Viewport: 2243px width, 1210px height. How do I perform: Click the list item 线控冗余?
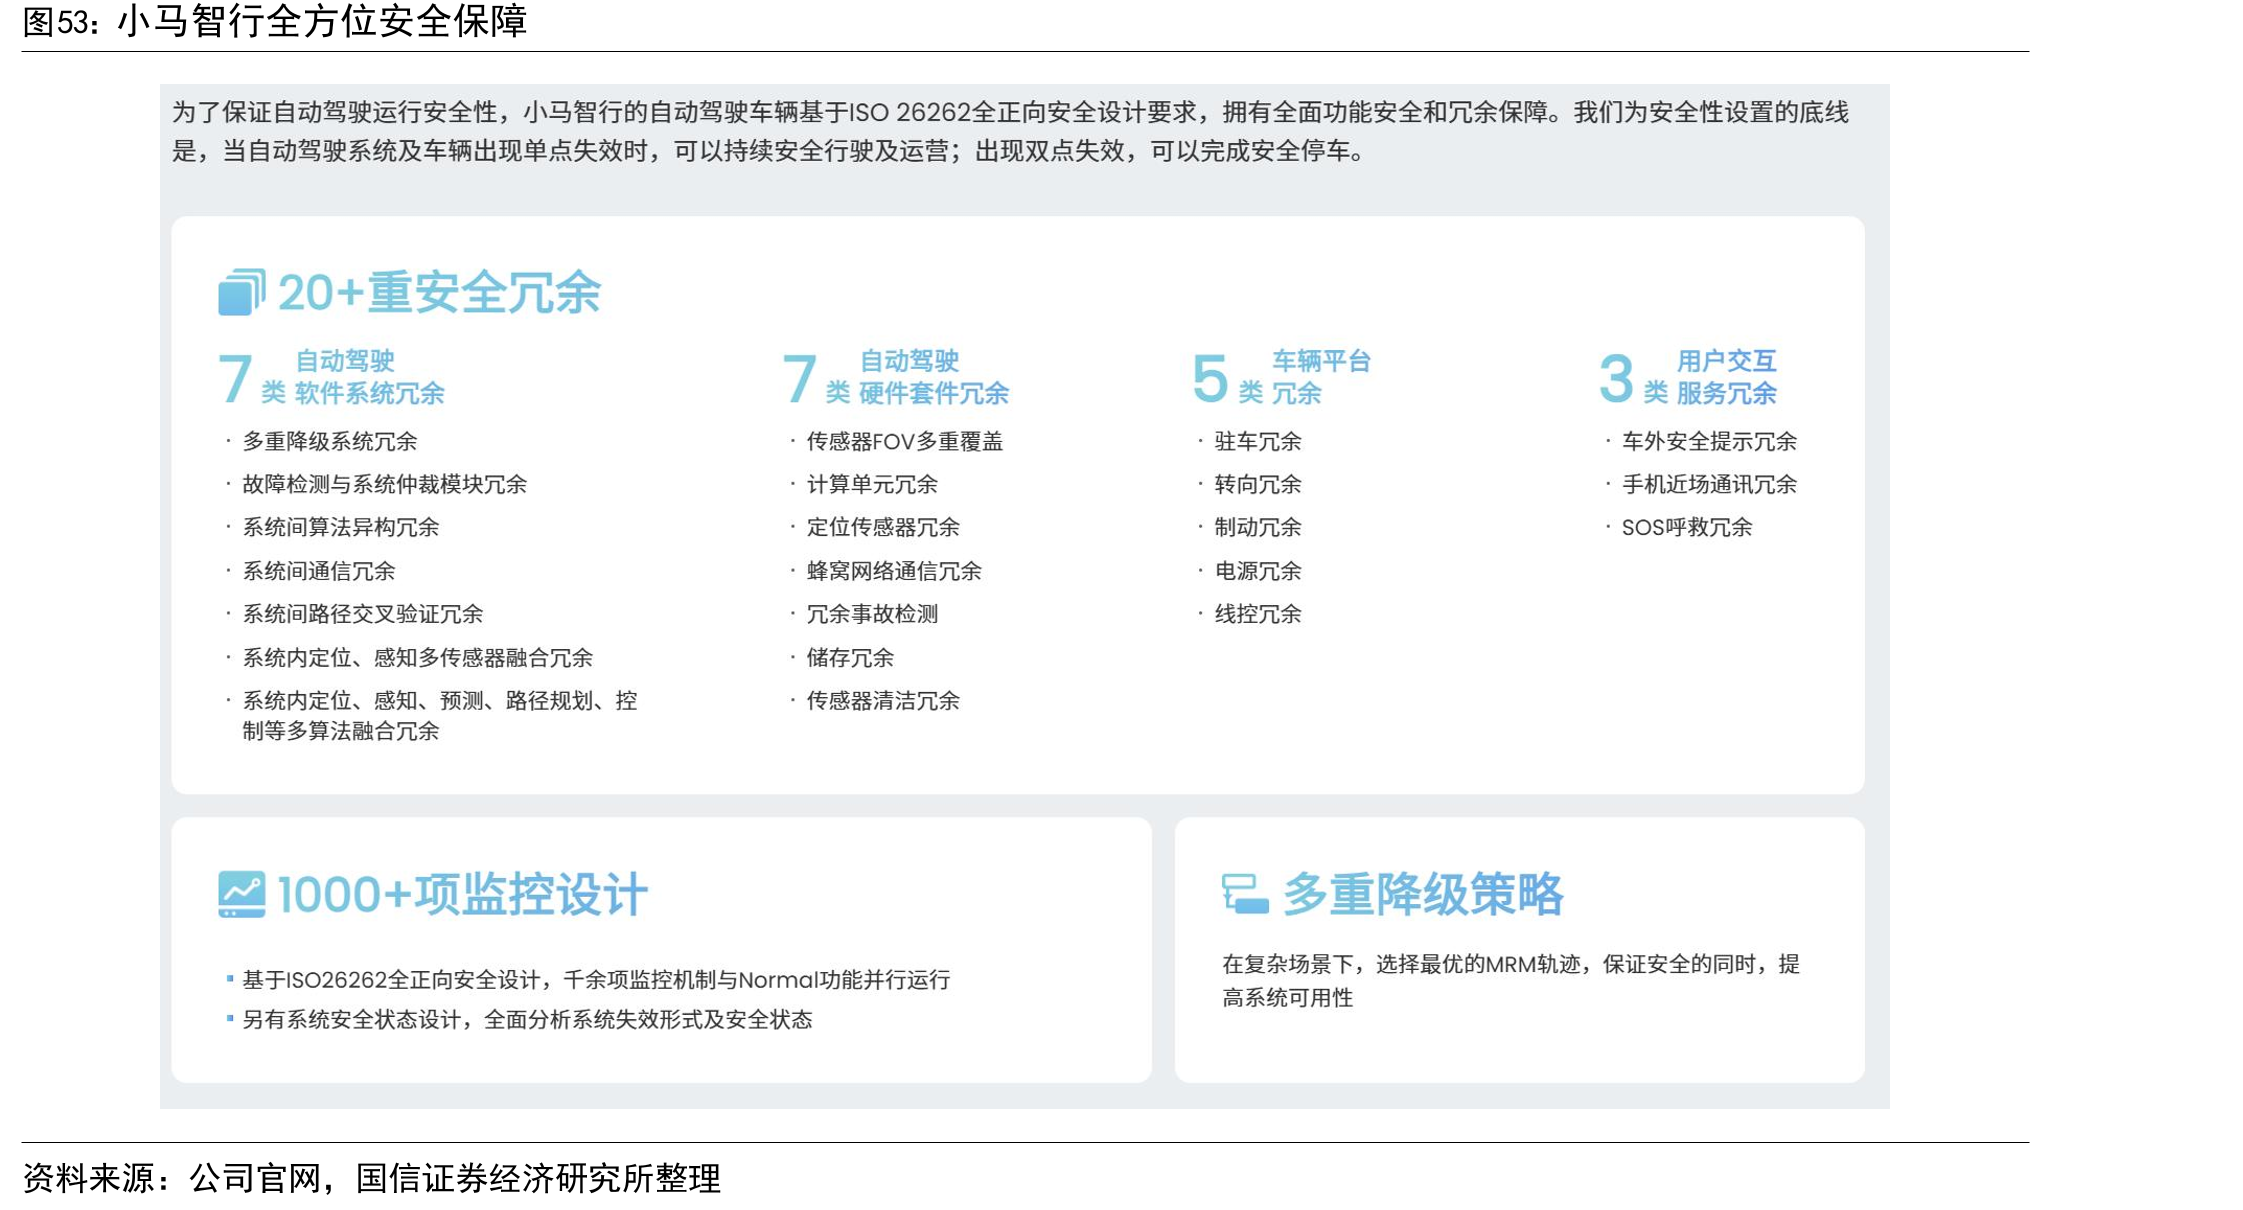(1258, 614)
